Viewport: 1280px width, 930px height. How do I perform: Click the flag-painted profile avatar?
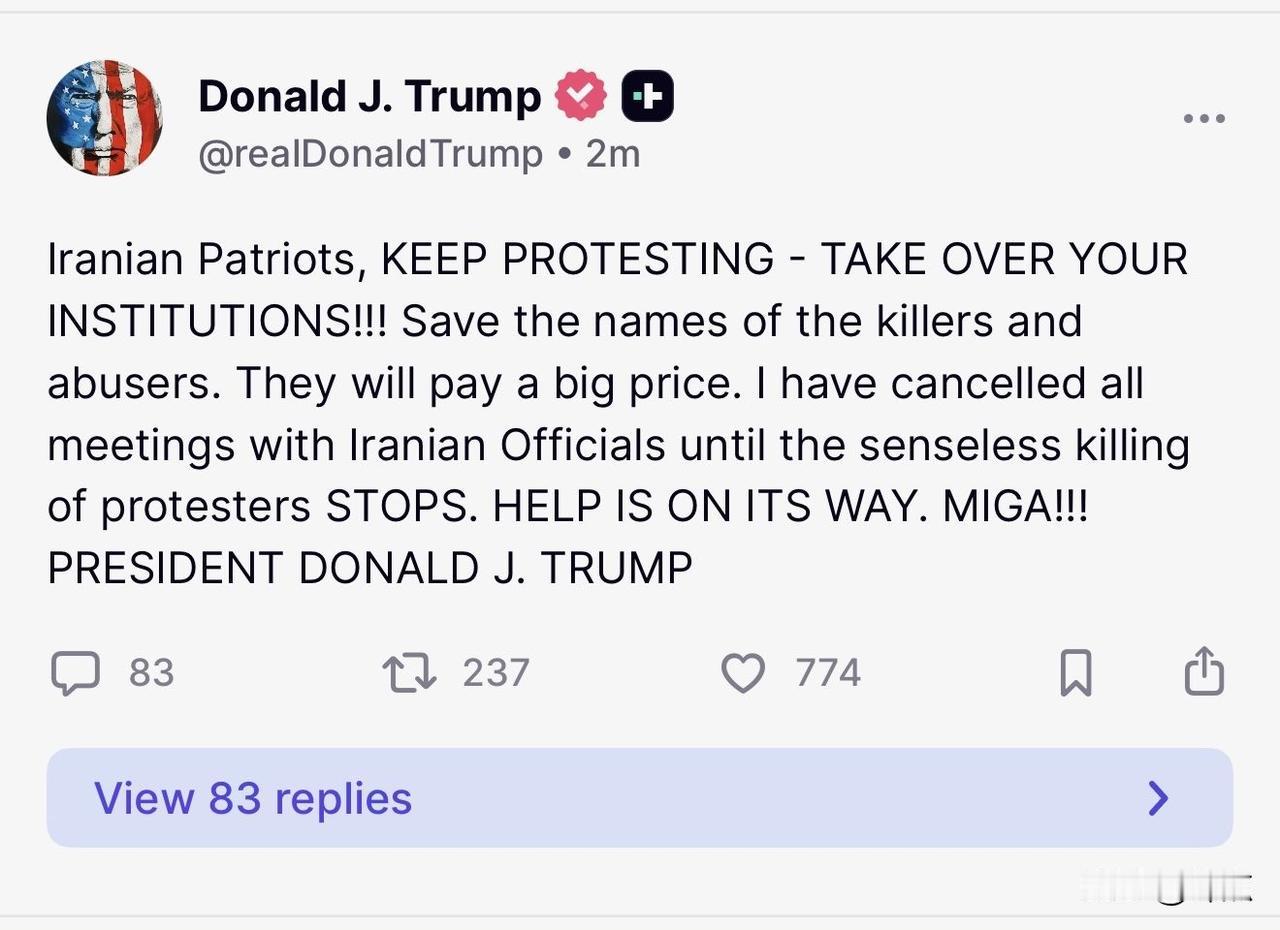tap(104, 118)
